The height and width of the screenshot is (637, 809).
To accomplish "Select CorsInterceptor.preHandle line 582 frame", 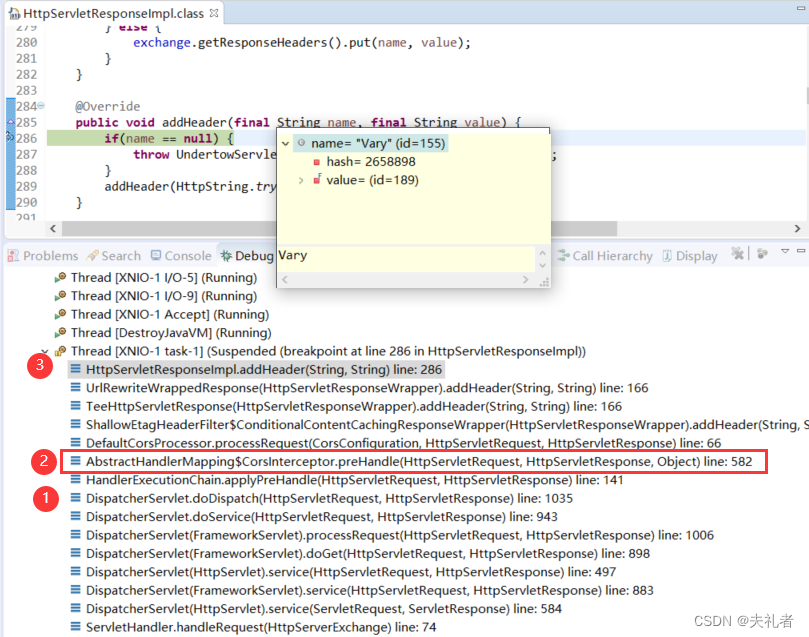I will tap(419, 462).
